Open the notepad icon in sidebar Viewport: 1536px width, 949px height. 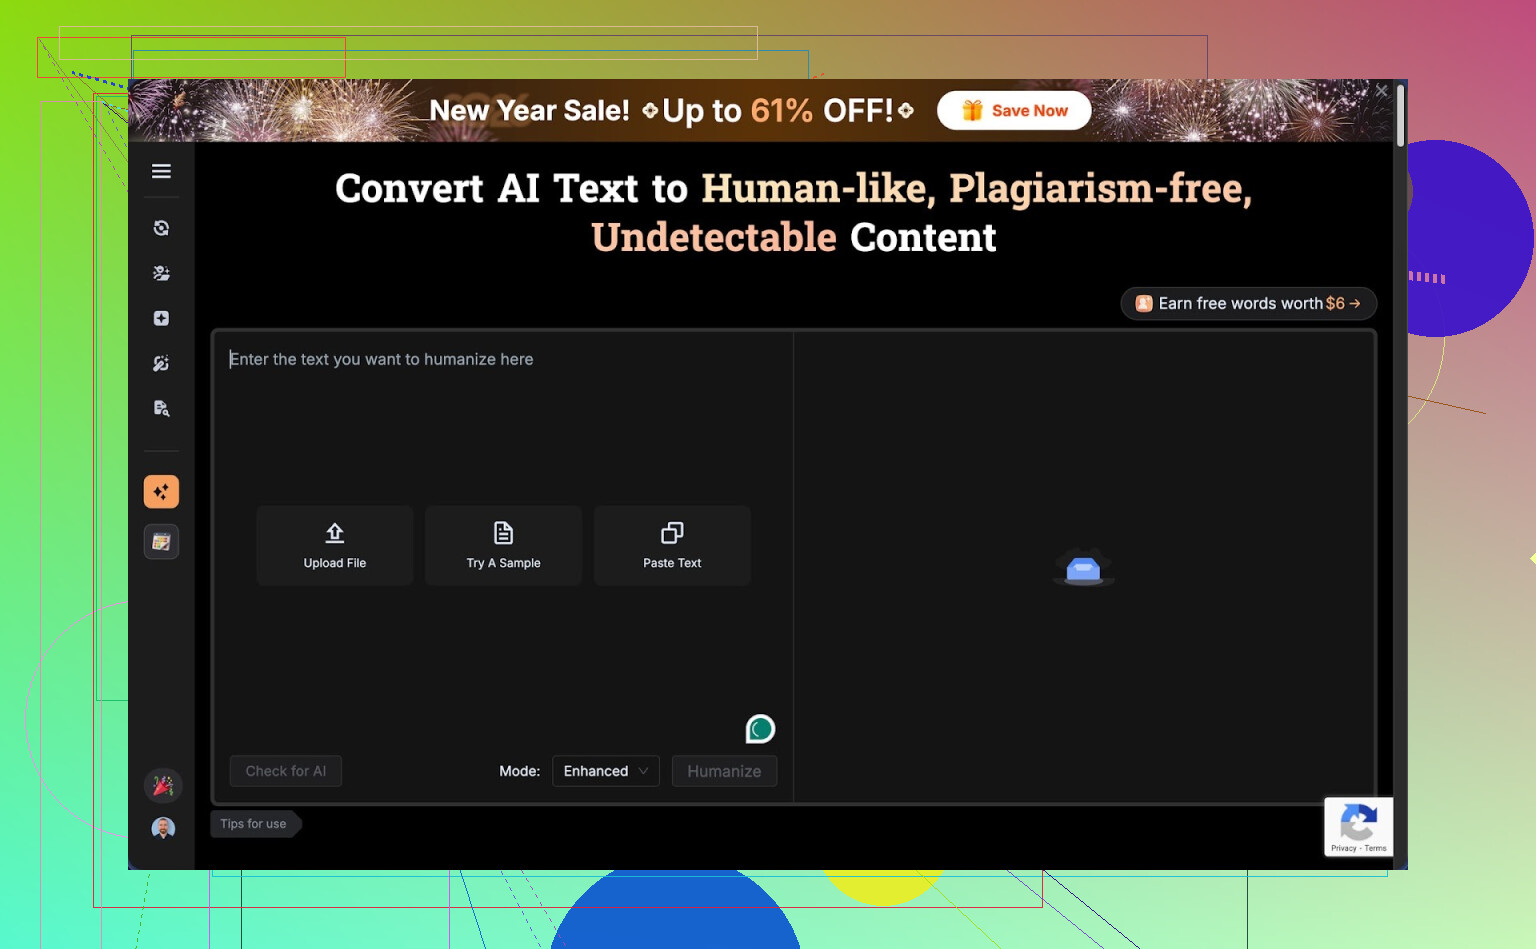coord(161,542)
